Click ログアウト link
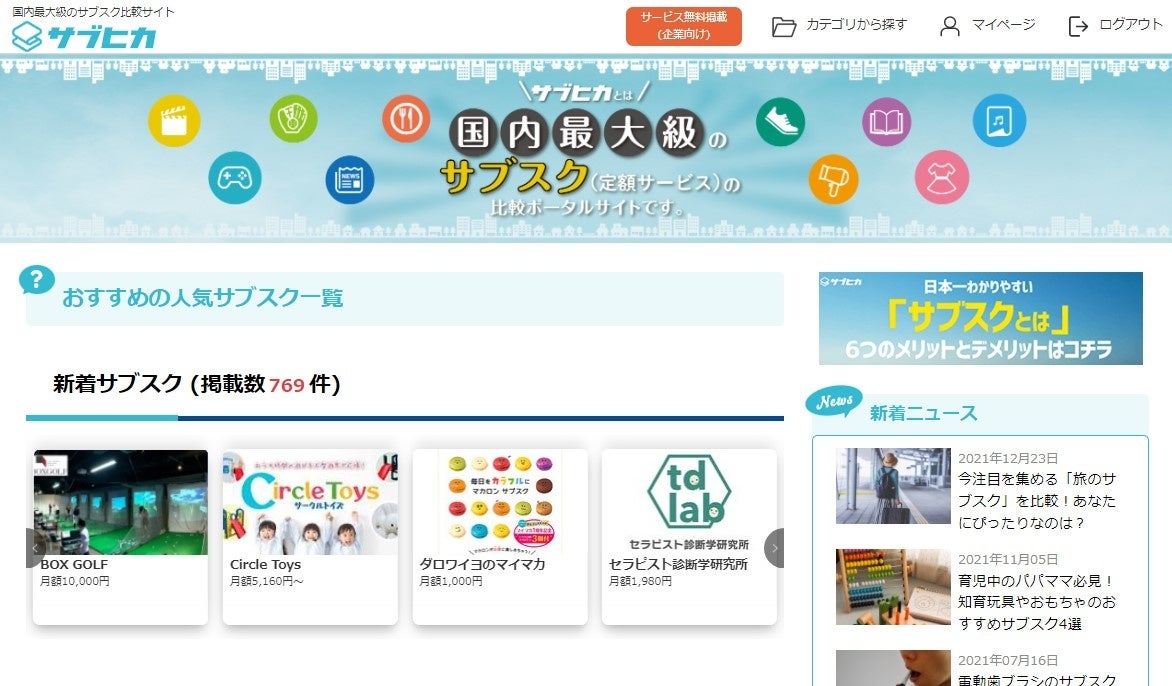The height and width of the screenshot is (686, 1172). [x=1130, y=25]
